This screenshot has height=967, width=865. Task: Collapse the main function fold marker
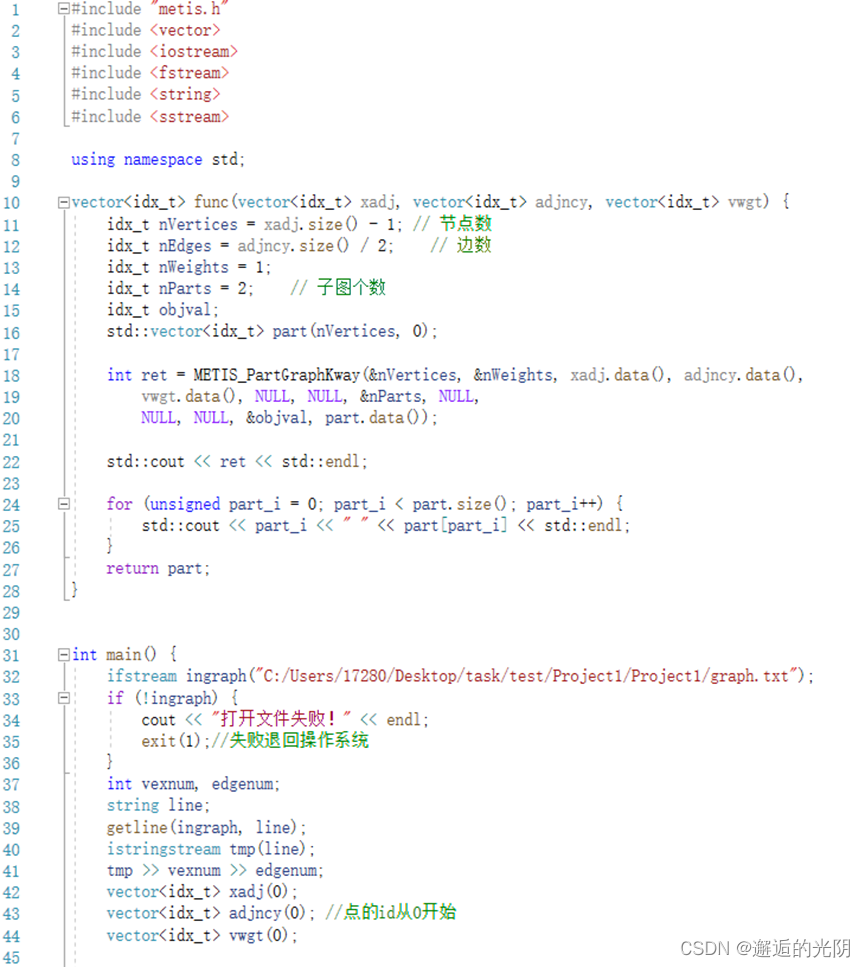click(x=64, y=654)
